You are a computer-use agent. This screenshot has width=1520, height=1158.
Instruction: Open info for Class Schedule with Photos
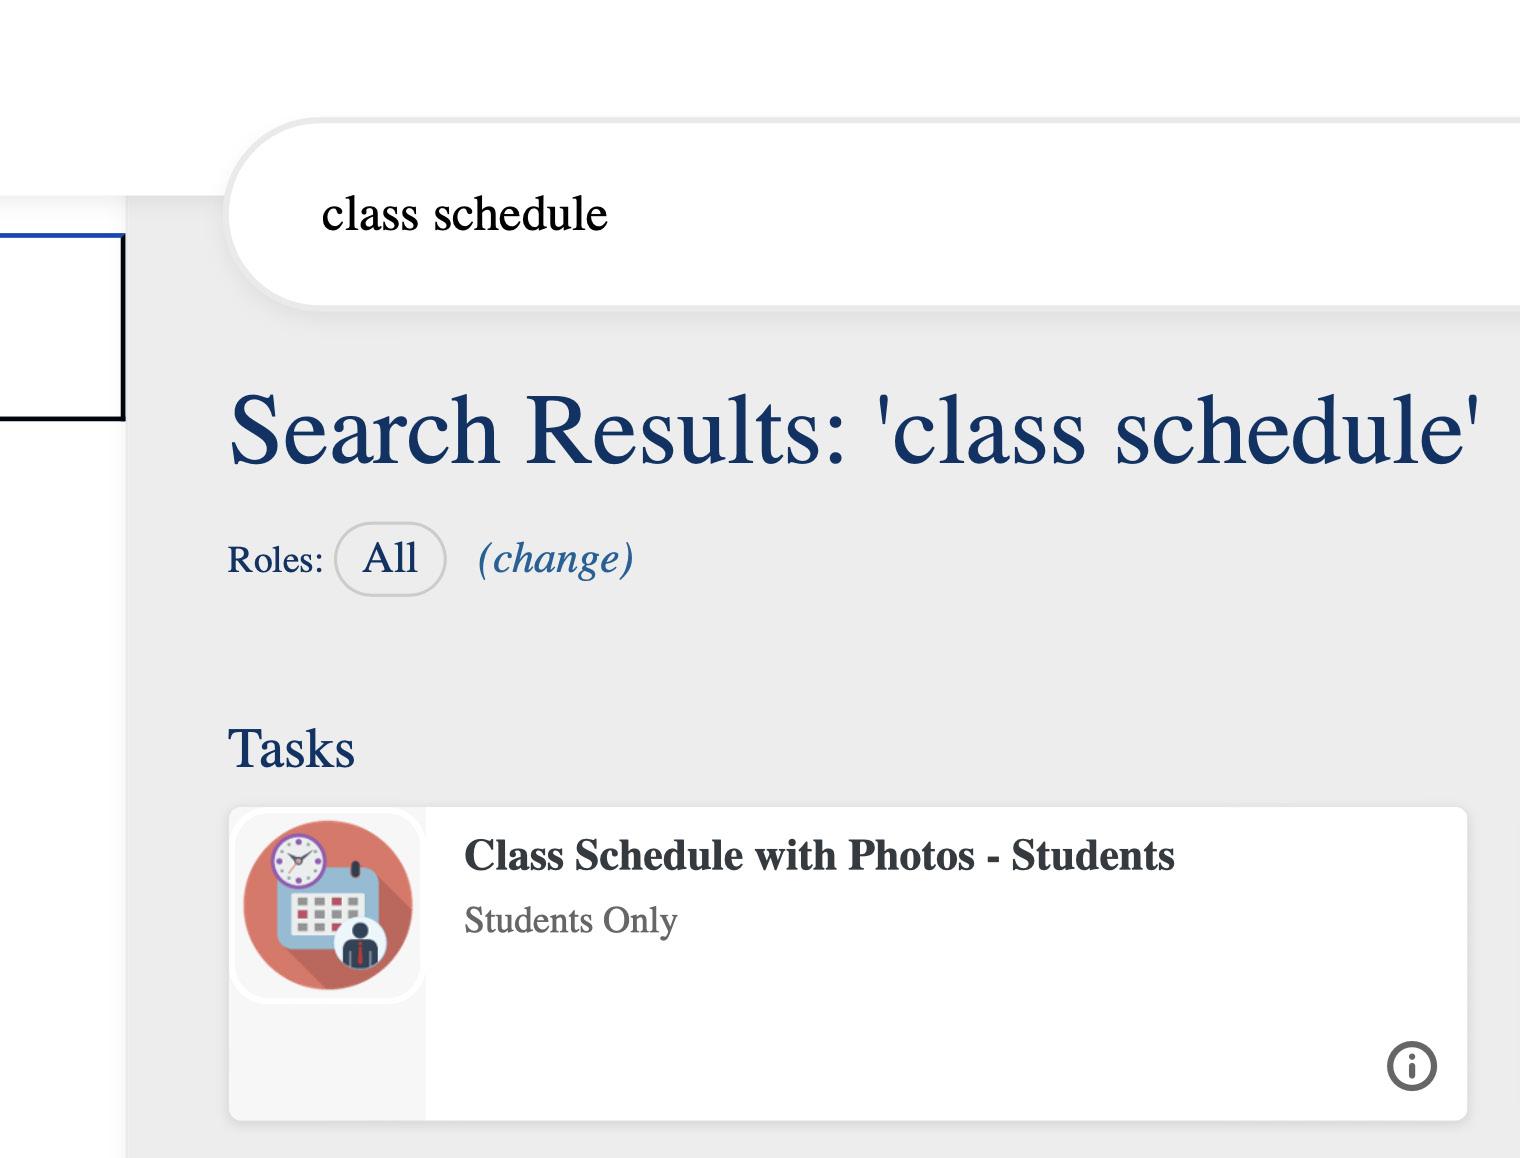point(1411,1065)
